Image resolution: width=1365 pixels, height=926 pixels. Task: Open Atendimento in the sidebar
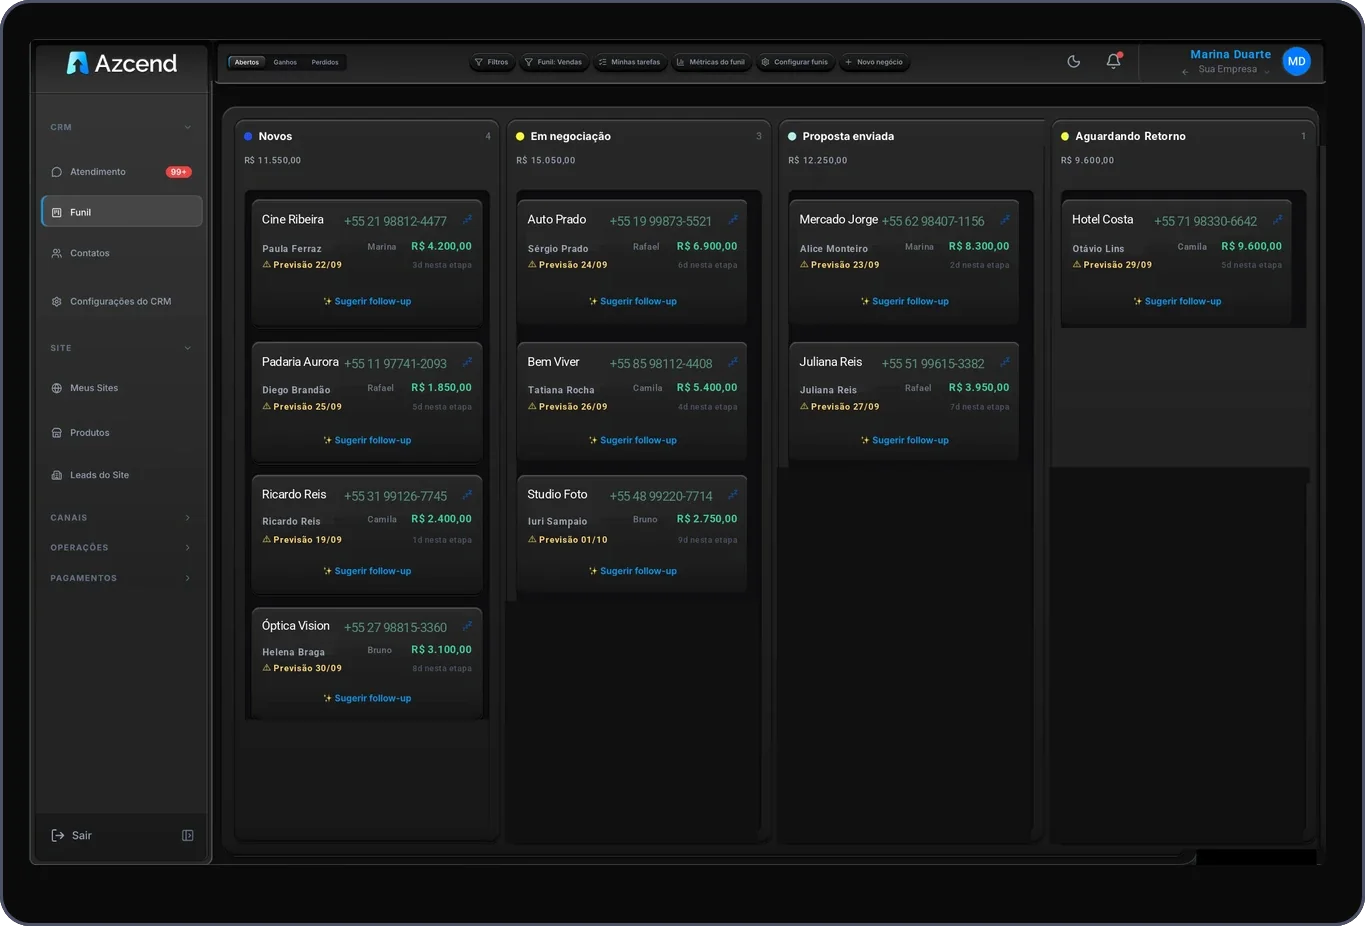click(121, 172)
